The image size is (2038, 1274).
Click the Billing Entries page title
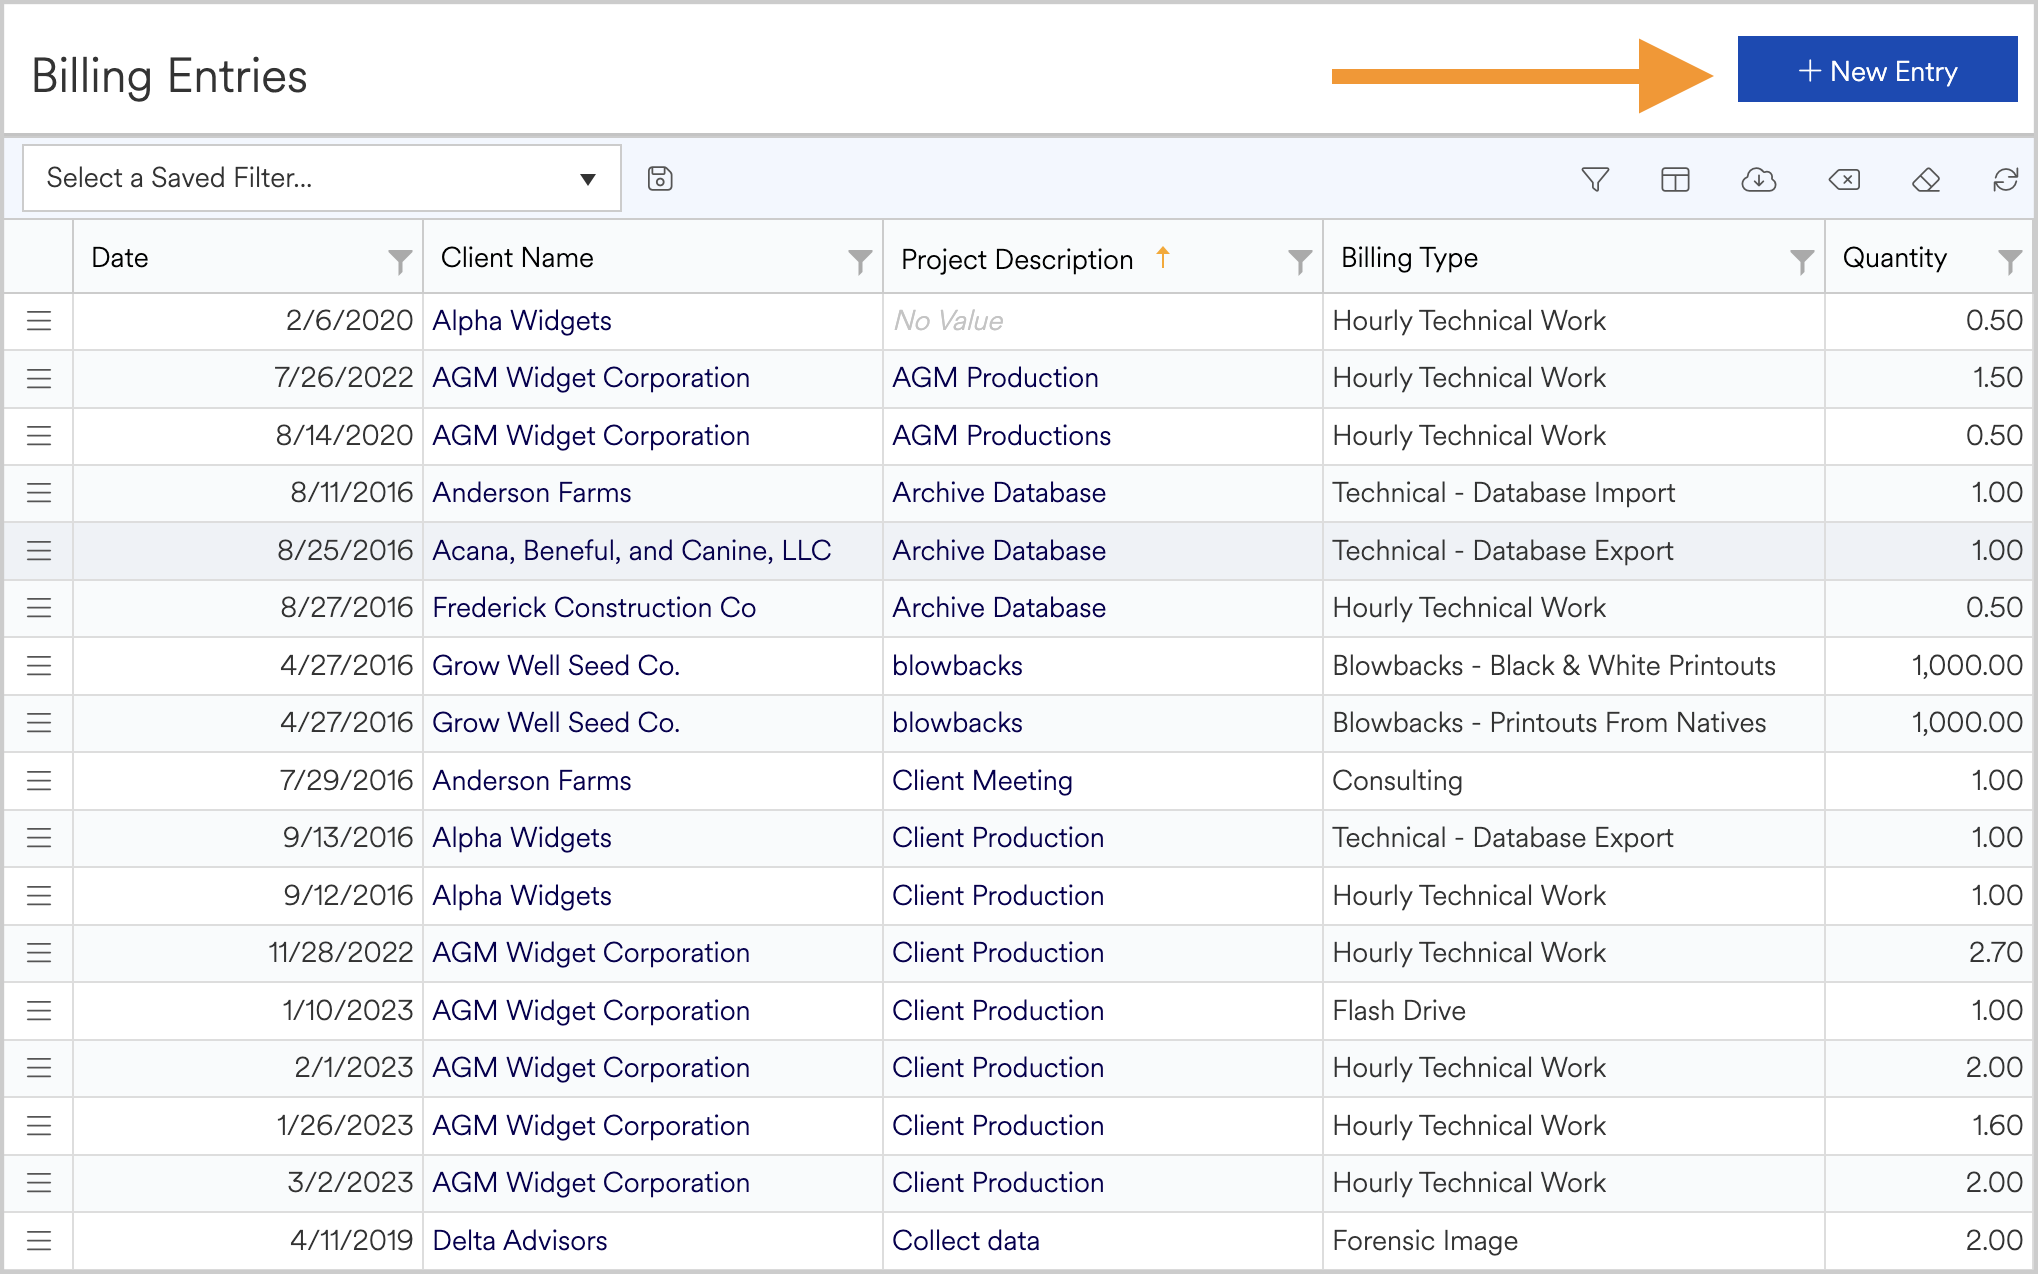(x=170, y=76)
